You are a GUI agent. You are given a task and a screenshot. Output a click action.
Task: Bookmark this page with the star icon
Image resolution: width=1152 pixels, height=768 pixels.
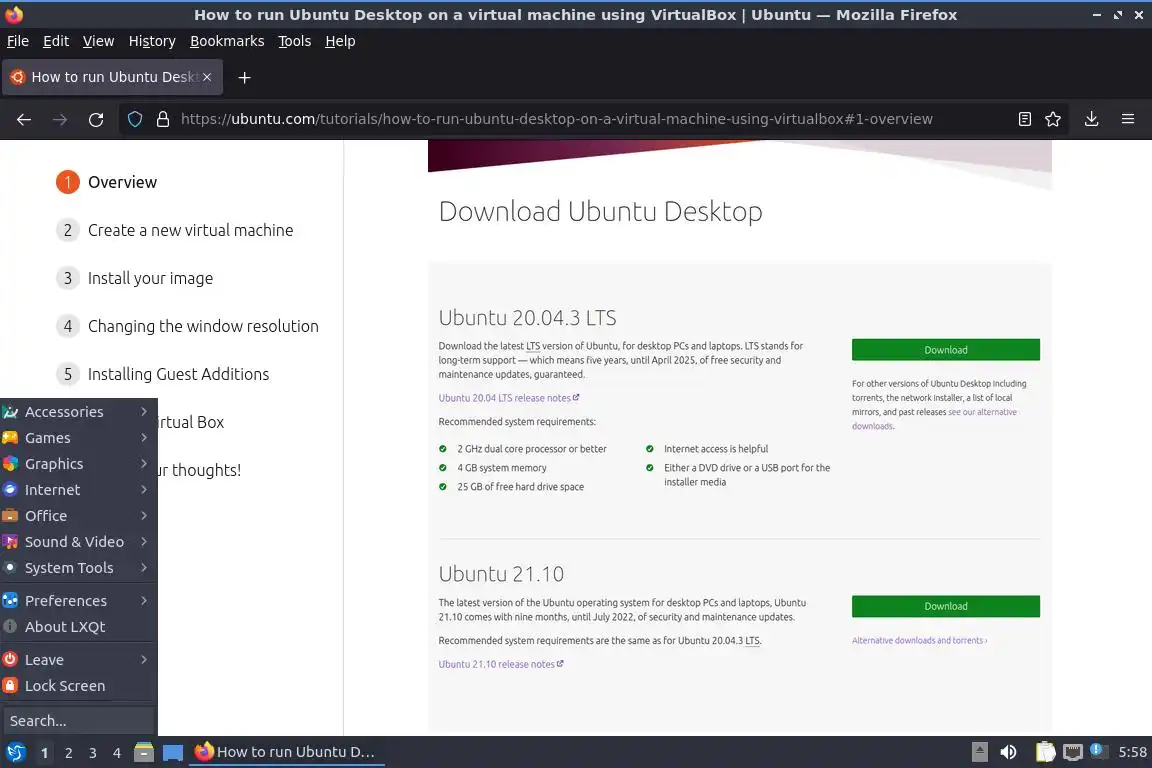1053,119
